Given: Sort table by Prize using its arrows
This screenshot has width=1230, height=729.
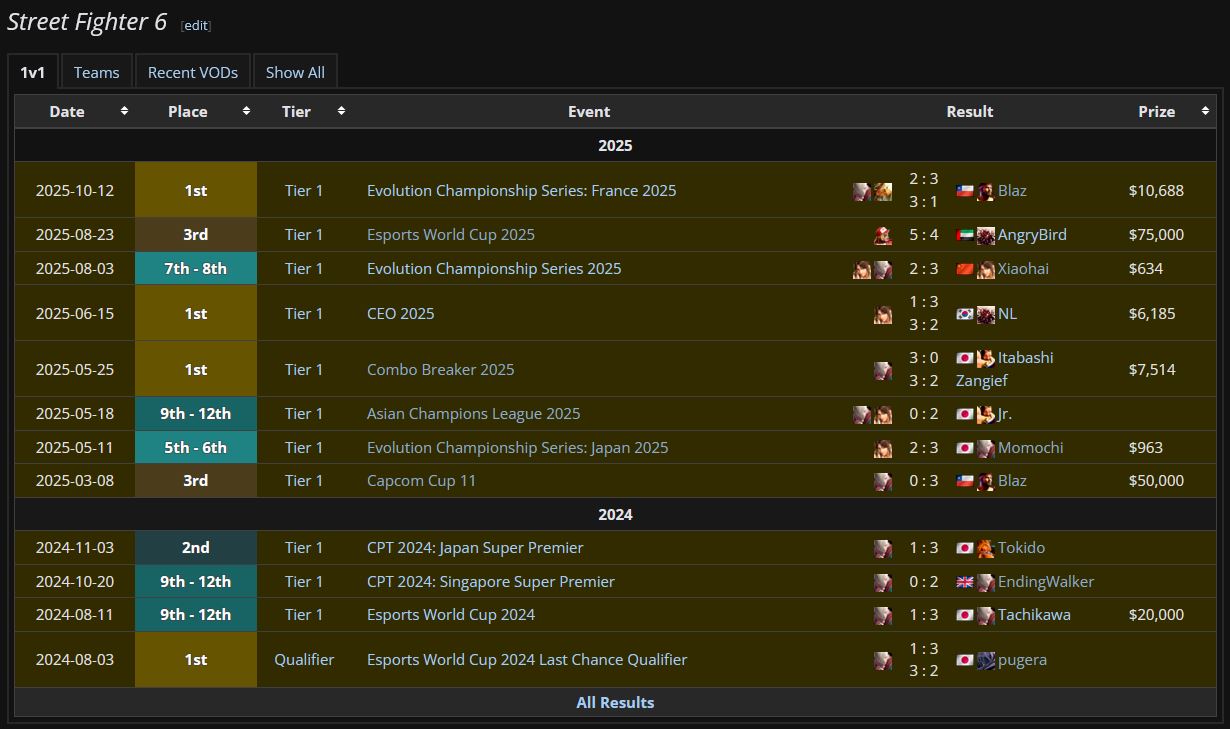Looking at the screenshot, I should 1205,111.
